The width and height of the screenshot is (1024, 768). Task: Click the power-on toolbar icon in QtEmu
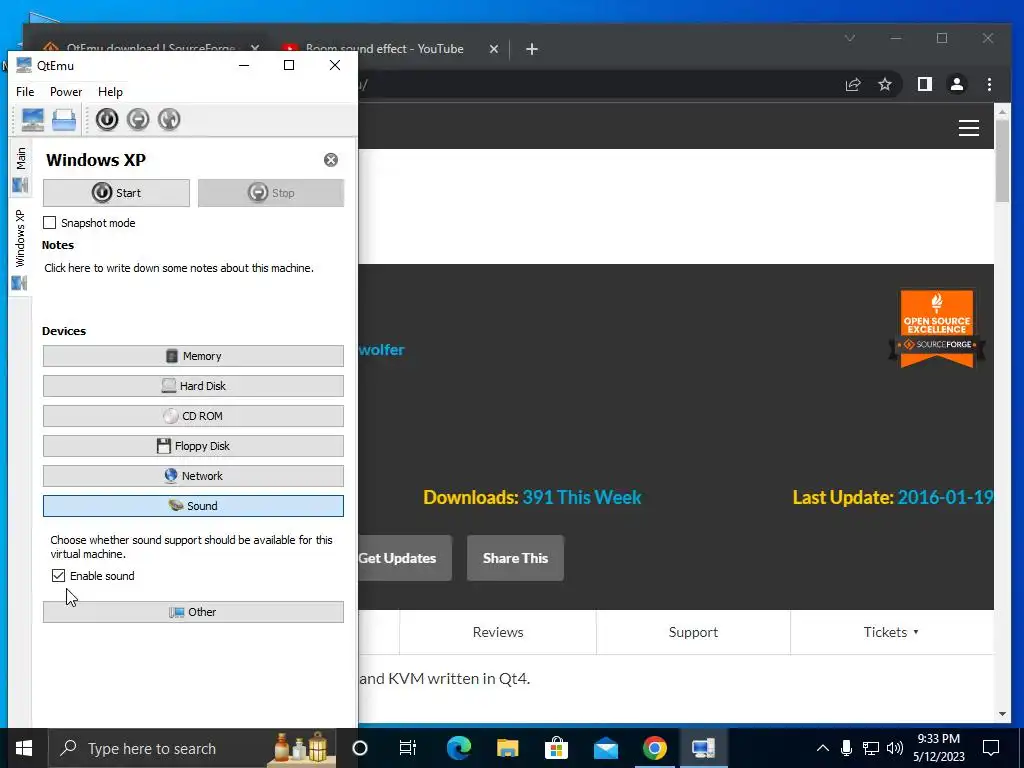coord(106,120)
